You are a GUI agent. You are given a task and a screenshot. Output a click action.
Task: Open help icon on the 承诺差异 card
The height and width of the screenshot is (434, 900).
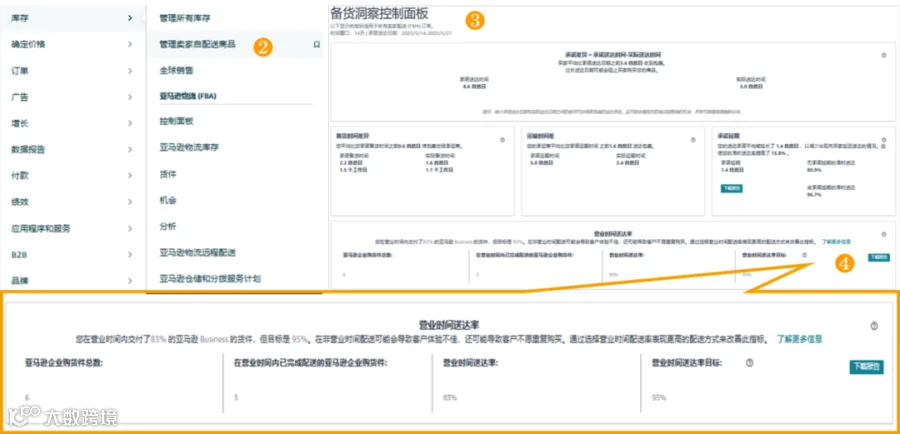coord(883,56)
